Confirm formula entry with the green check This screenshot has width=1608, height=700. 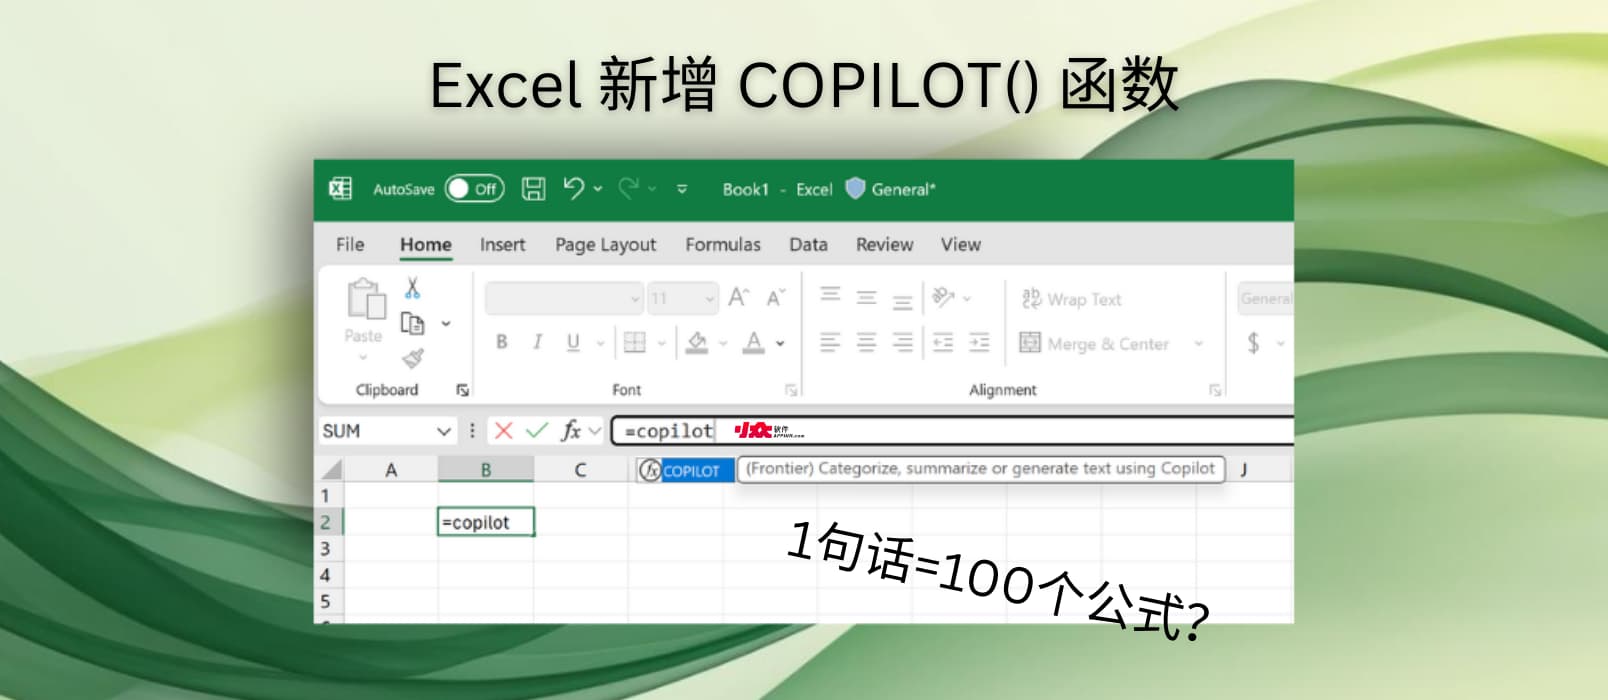pyautogui.click(x=537, y=431)
